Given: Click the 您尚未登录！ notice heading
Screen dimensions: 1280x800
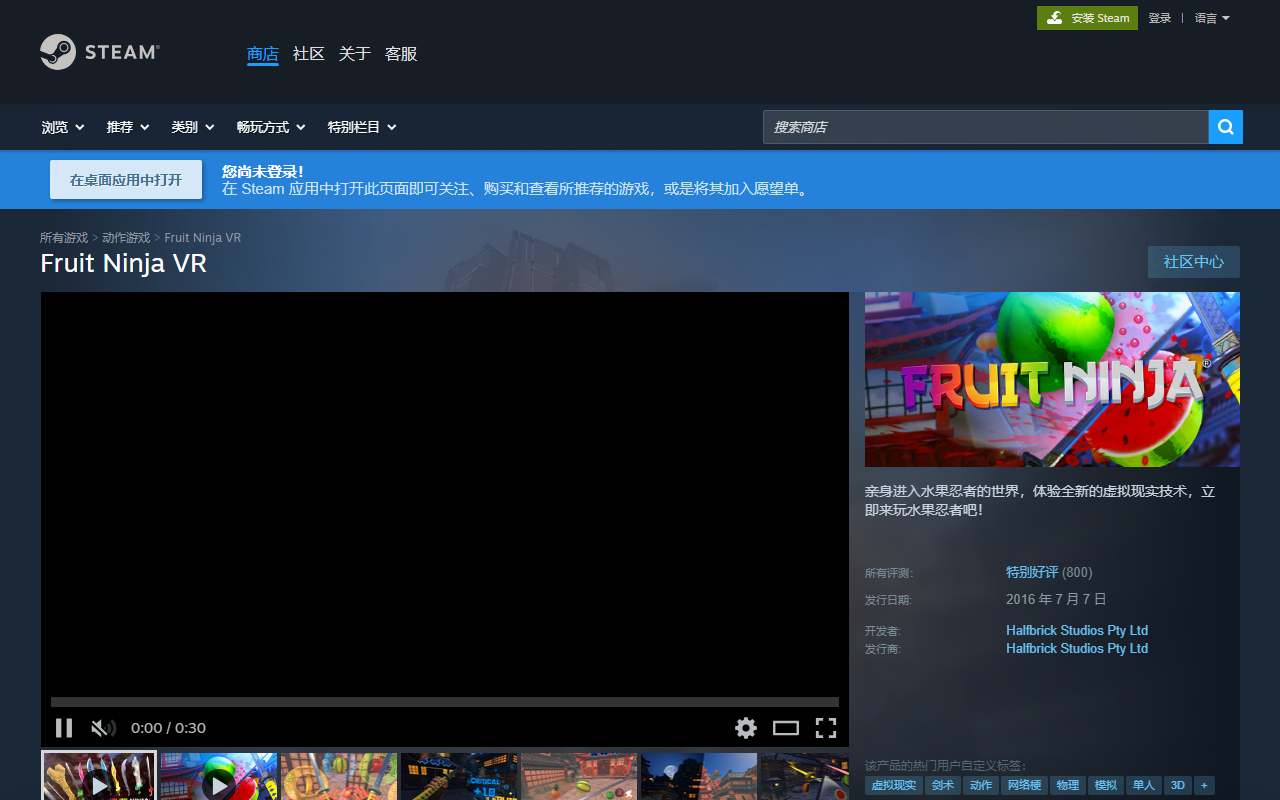Looking at the screenshot, I should [x=263, y=171].
